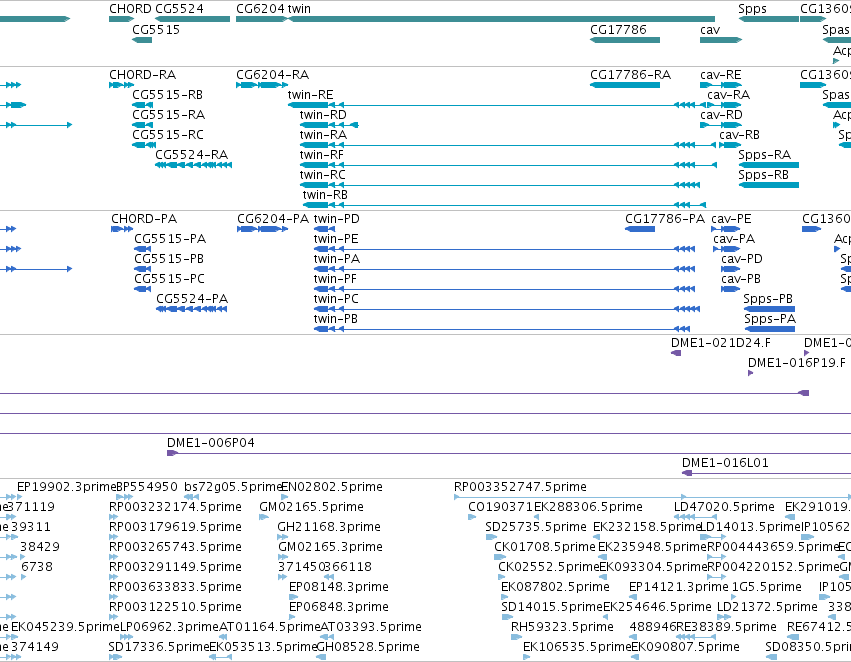Screen dimensions: 851x662
Task: Select clone DME1-016P19.F
Action: pyautogui.click(x=797, y=363)
